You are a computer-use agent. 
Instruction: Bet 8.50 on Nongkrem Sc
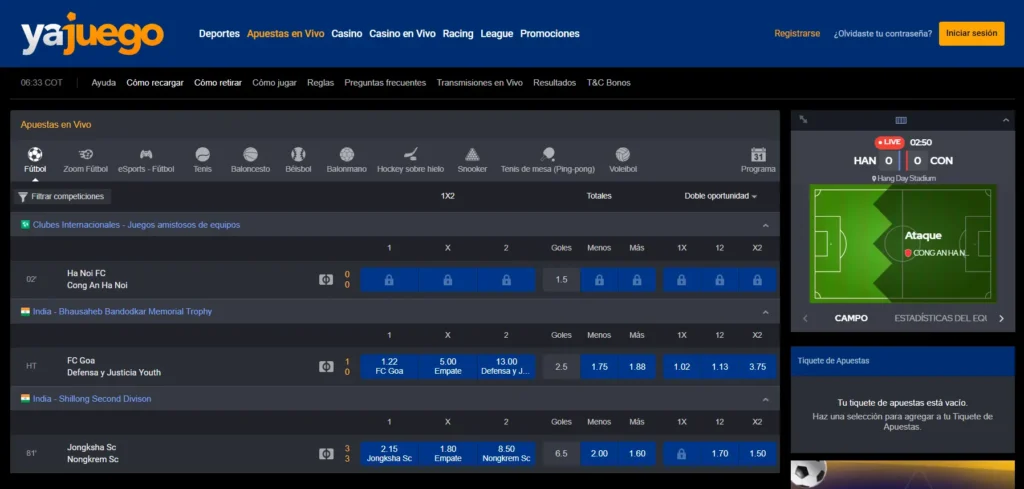click(506, 453)
